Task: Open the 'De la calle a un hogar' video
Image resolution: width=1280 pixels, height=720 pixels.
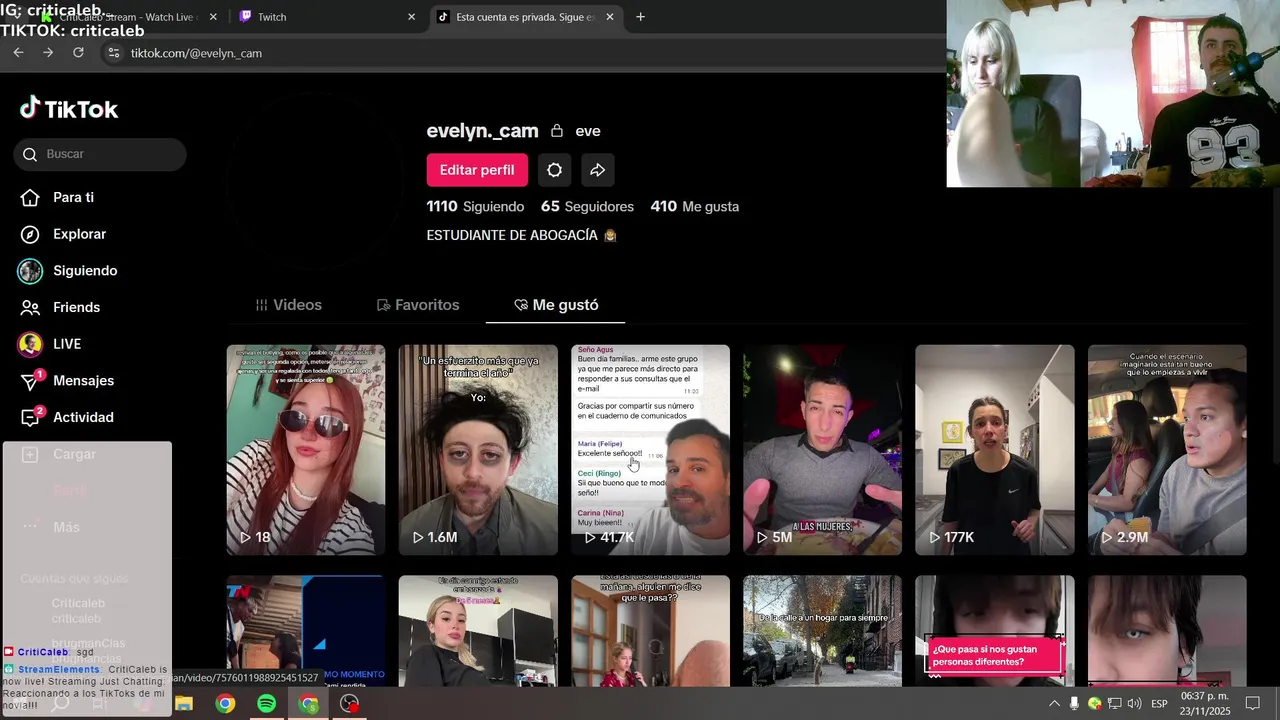Action: point(822,631)
